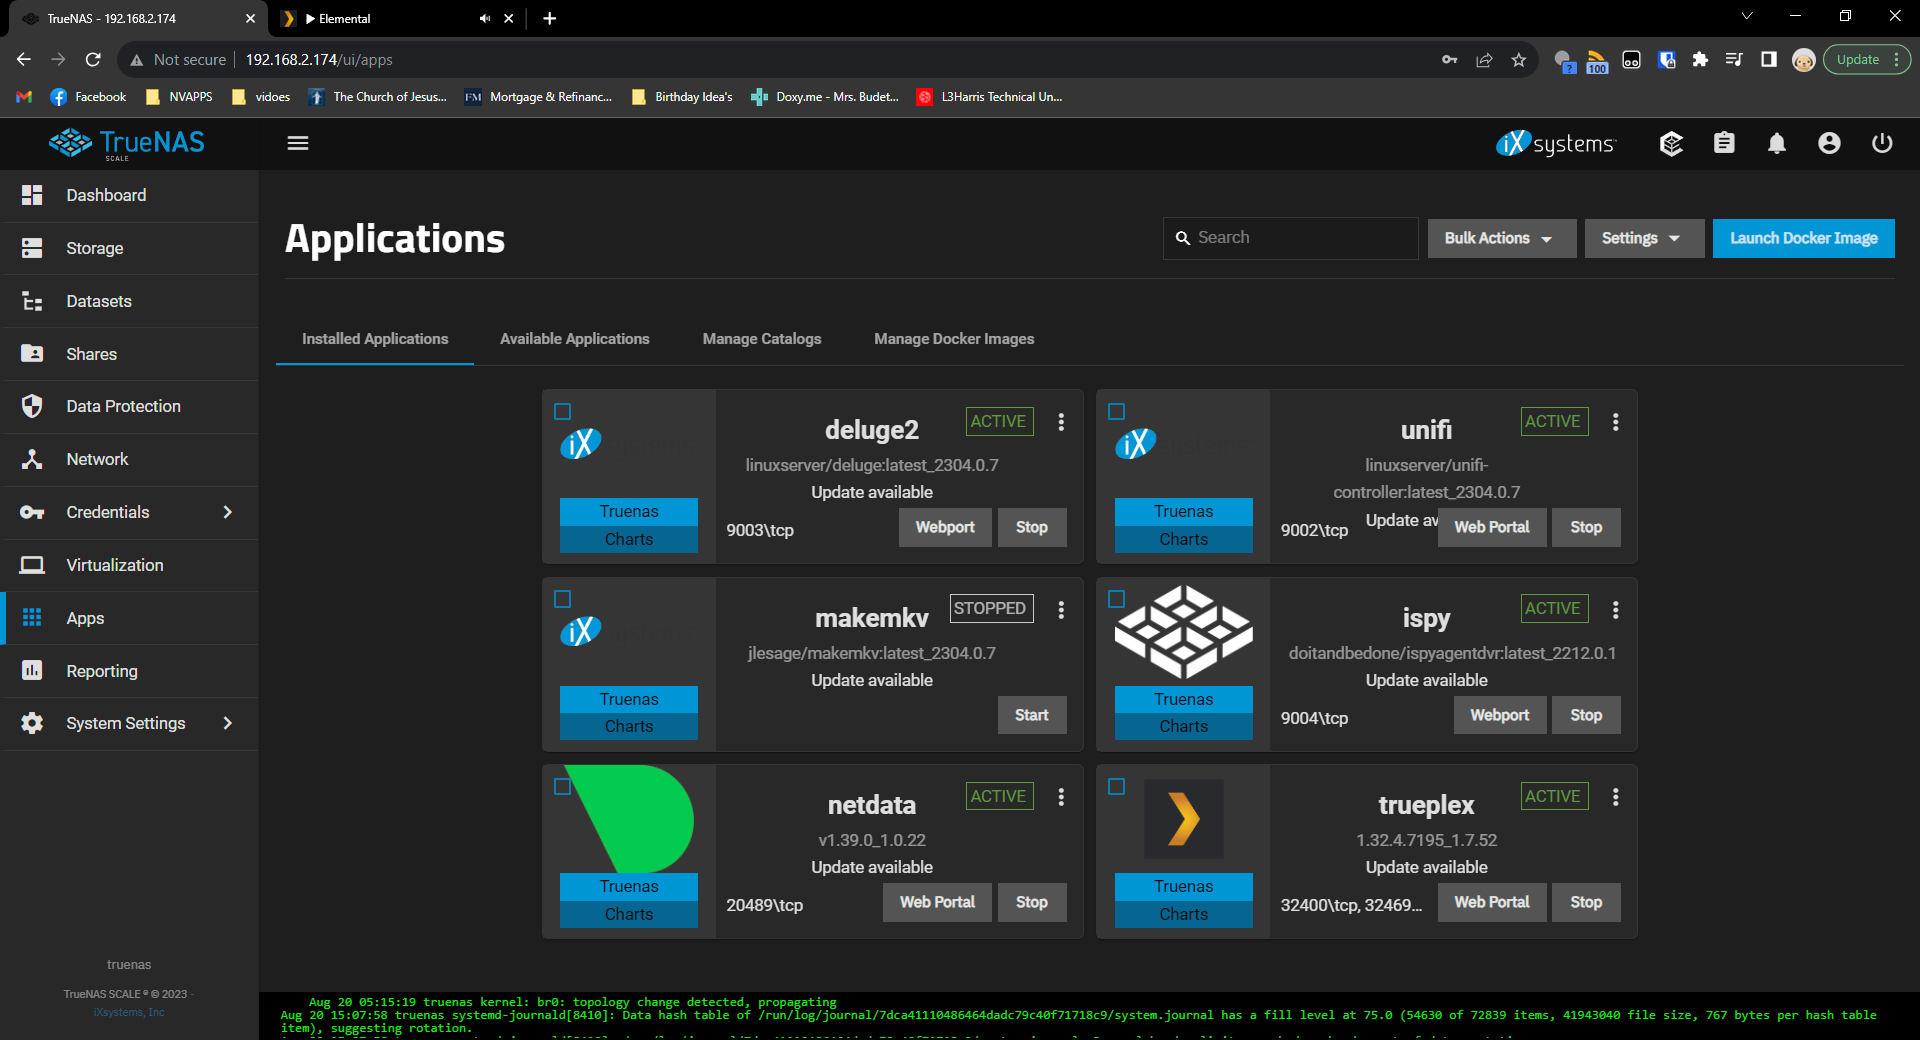Click Launch Docker Image button
Viewport: 1920px width, 1040px height.
[1803, 238]
